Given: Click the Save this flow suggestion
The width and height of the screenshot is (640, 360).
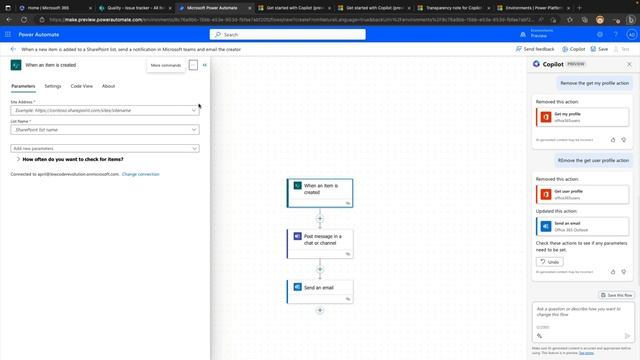Looking at the screenshot, I should click(x=616, y=295).
